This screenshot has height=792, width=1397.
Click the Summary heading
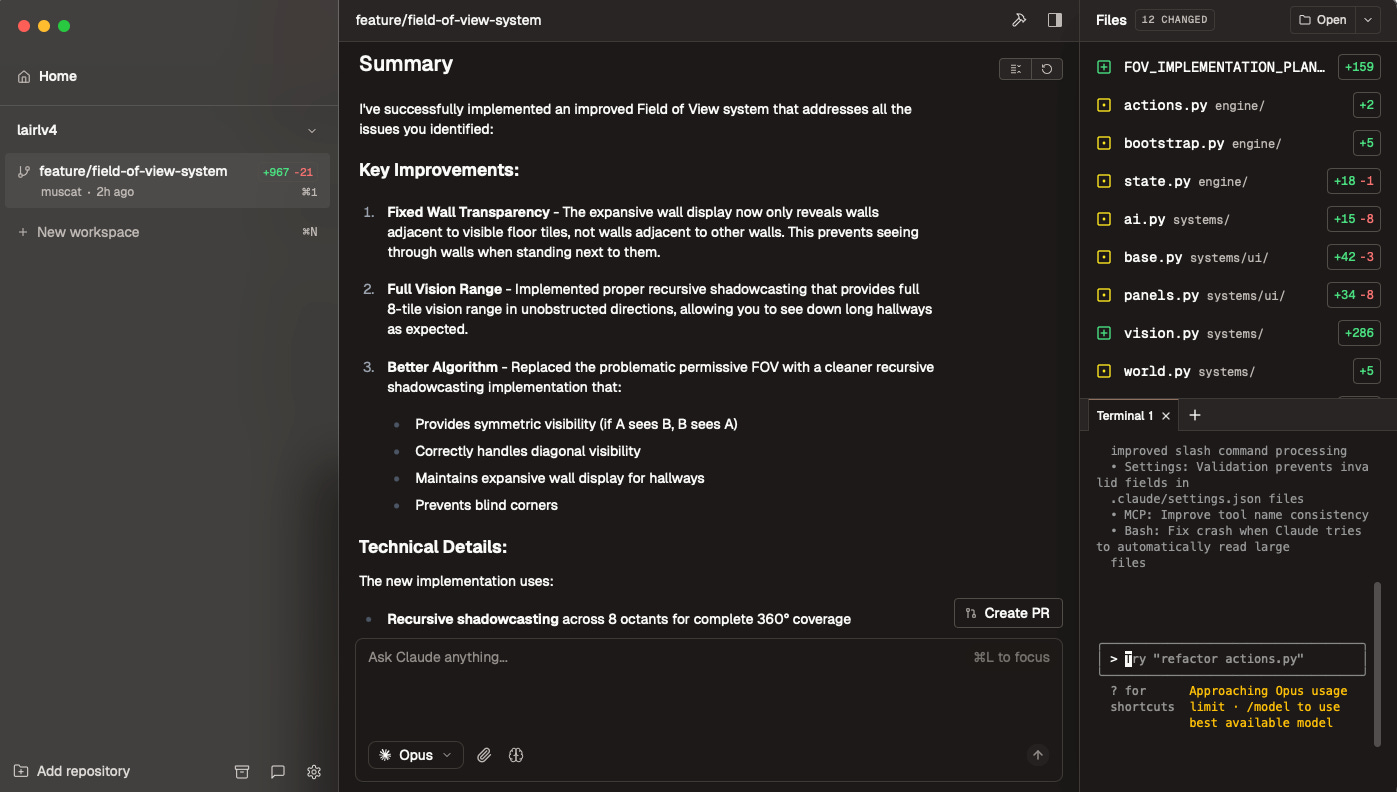[x=406, y=64]
